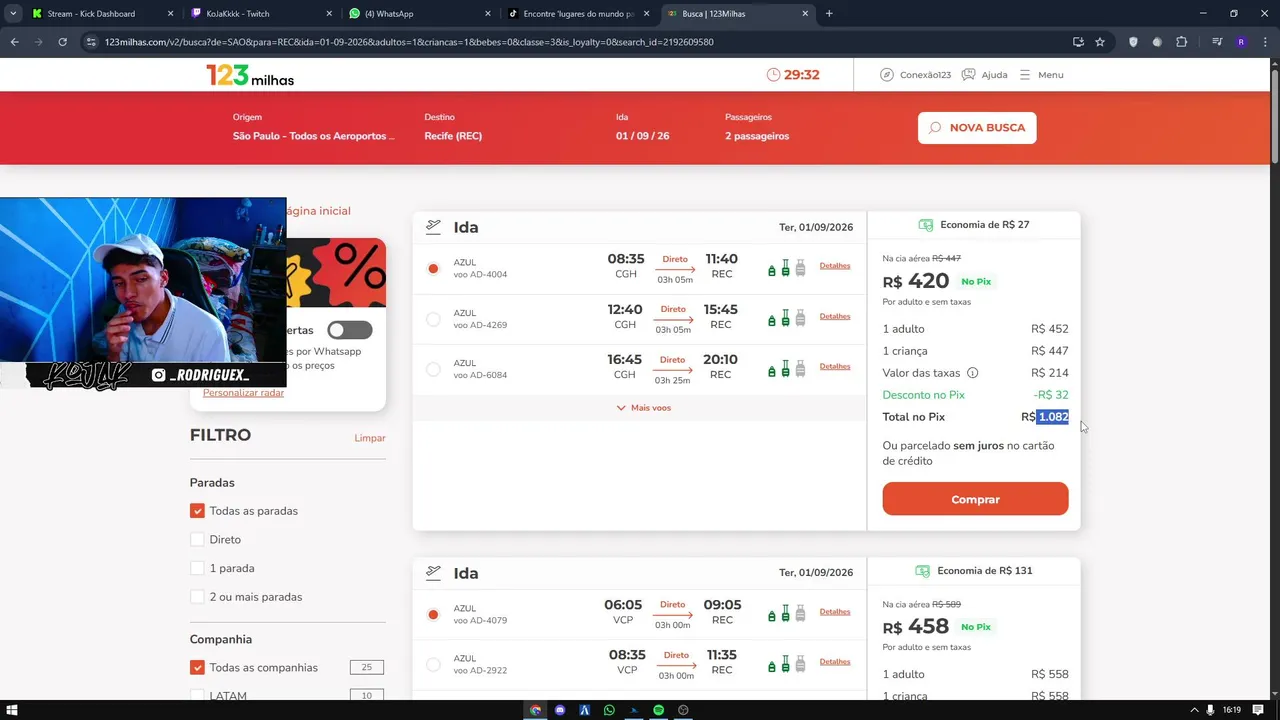1280x720 pixels.
Task: Reload the current page
Action: point(62,42)
